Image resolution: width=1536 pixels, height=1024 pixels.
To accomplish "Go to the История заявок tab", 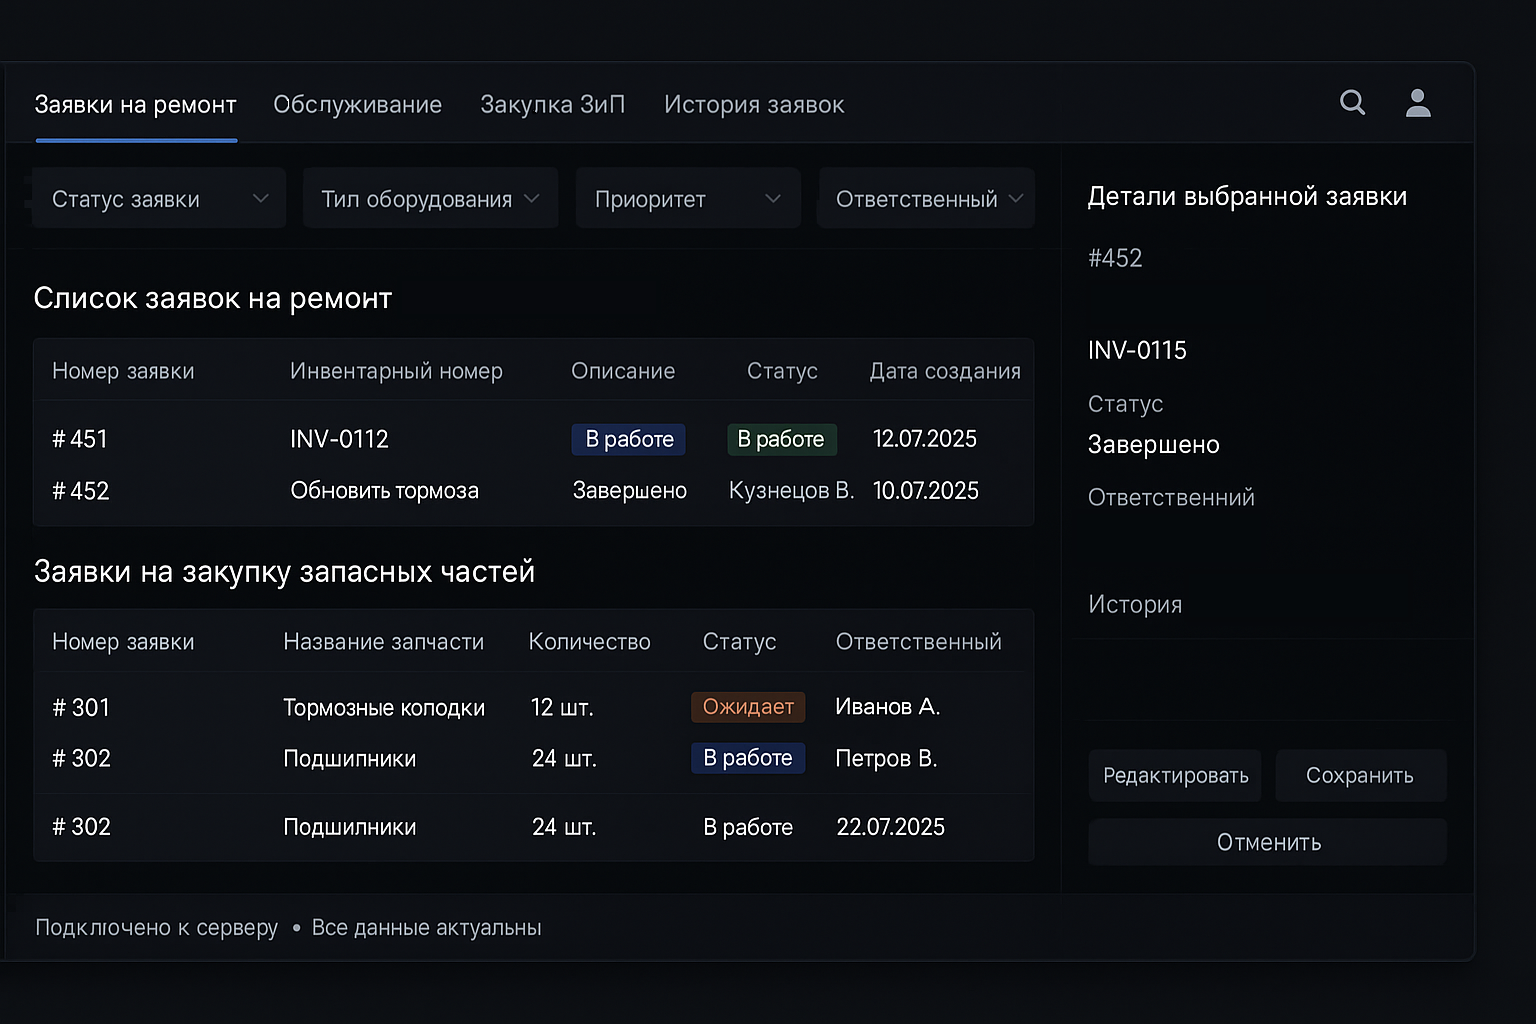I will pos(754,105).
